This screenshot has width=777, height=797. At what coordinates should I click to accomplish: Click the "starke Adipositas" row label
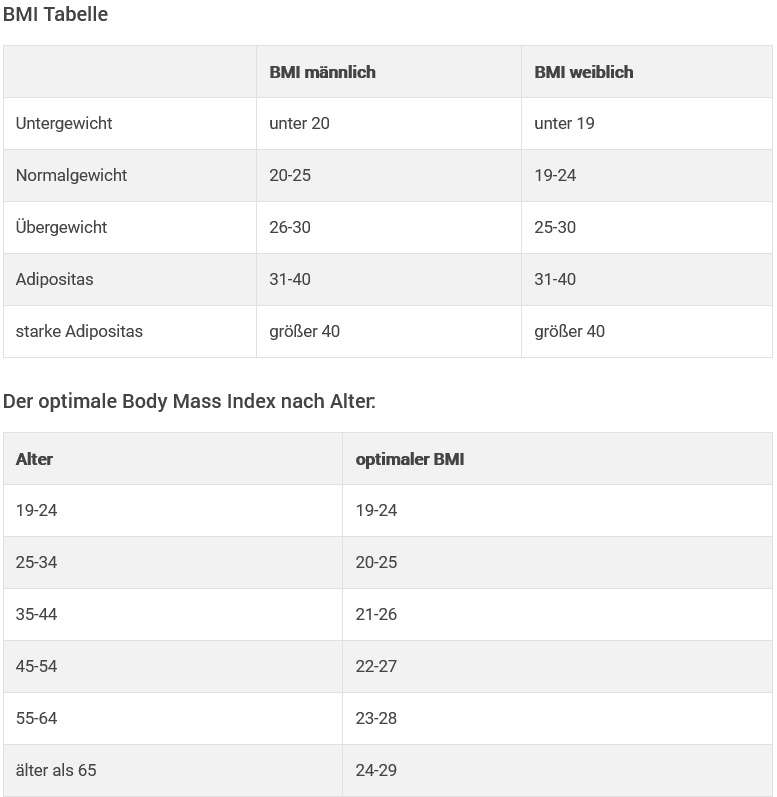79,332
